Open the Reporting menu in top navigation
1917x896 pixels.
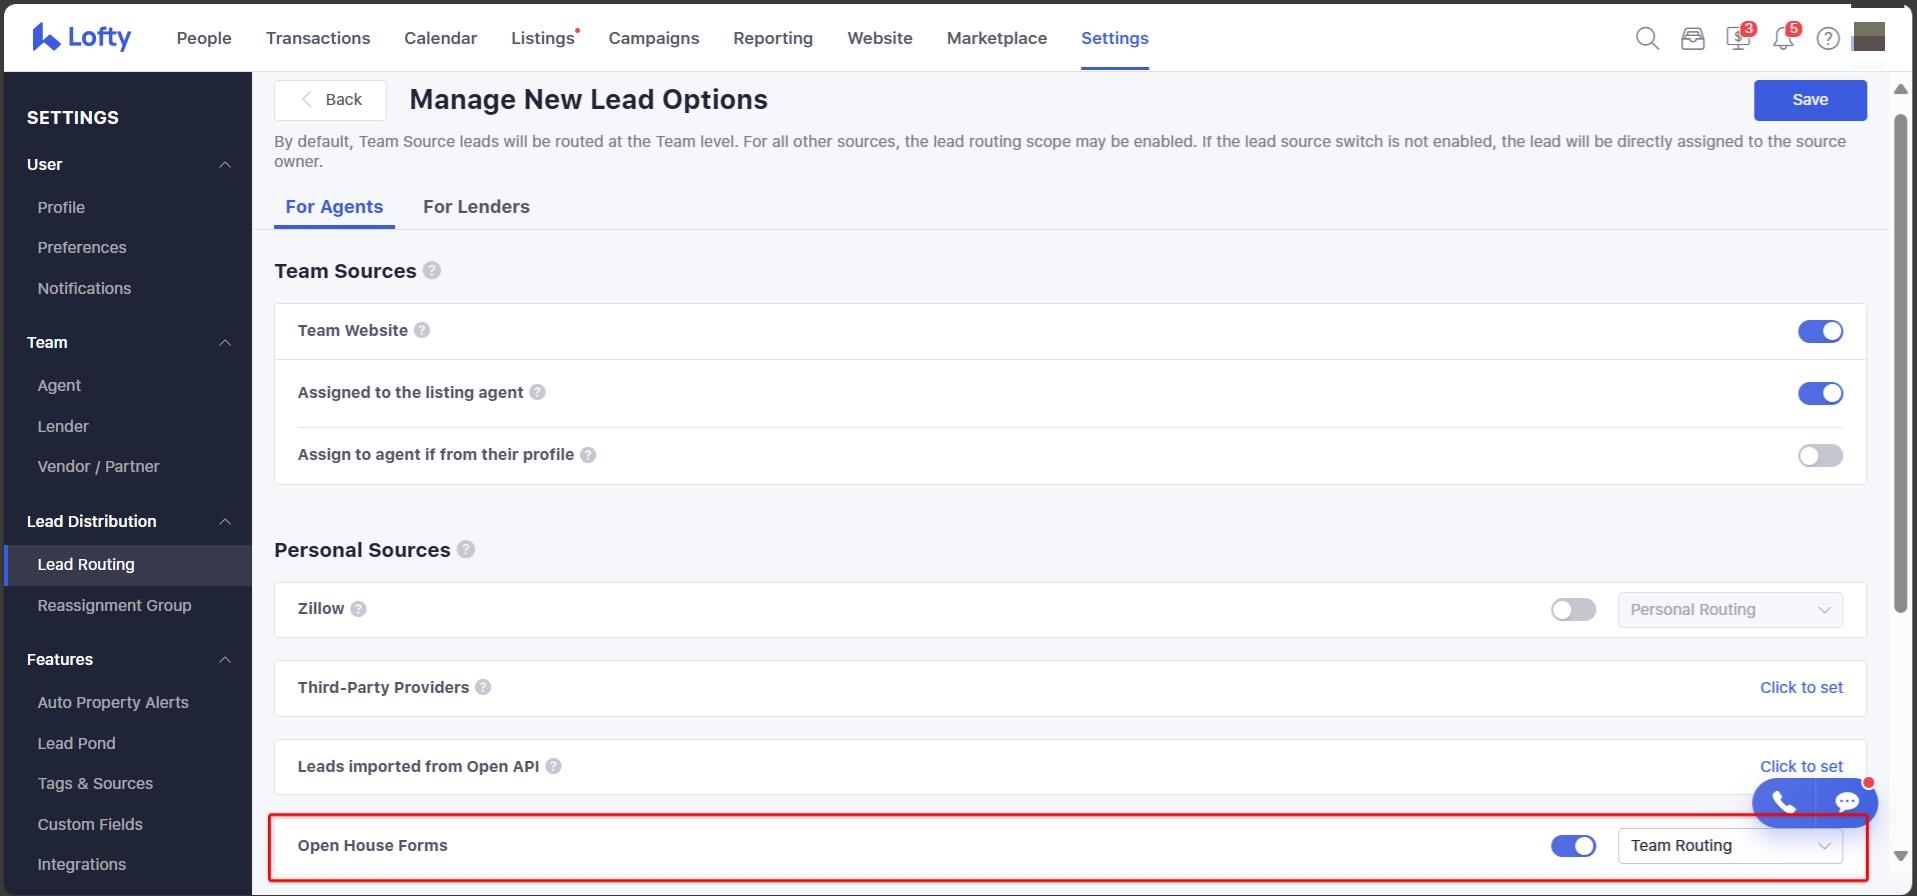[x=772, y=38]
